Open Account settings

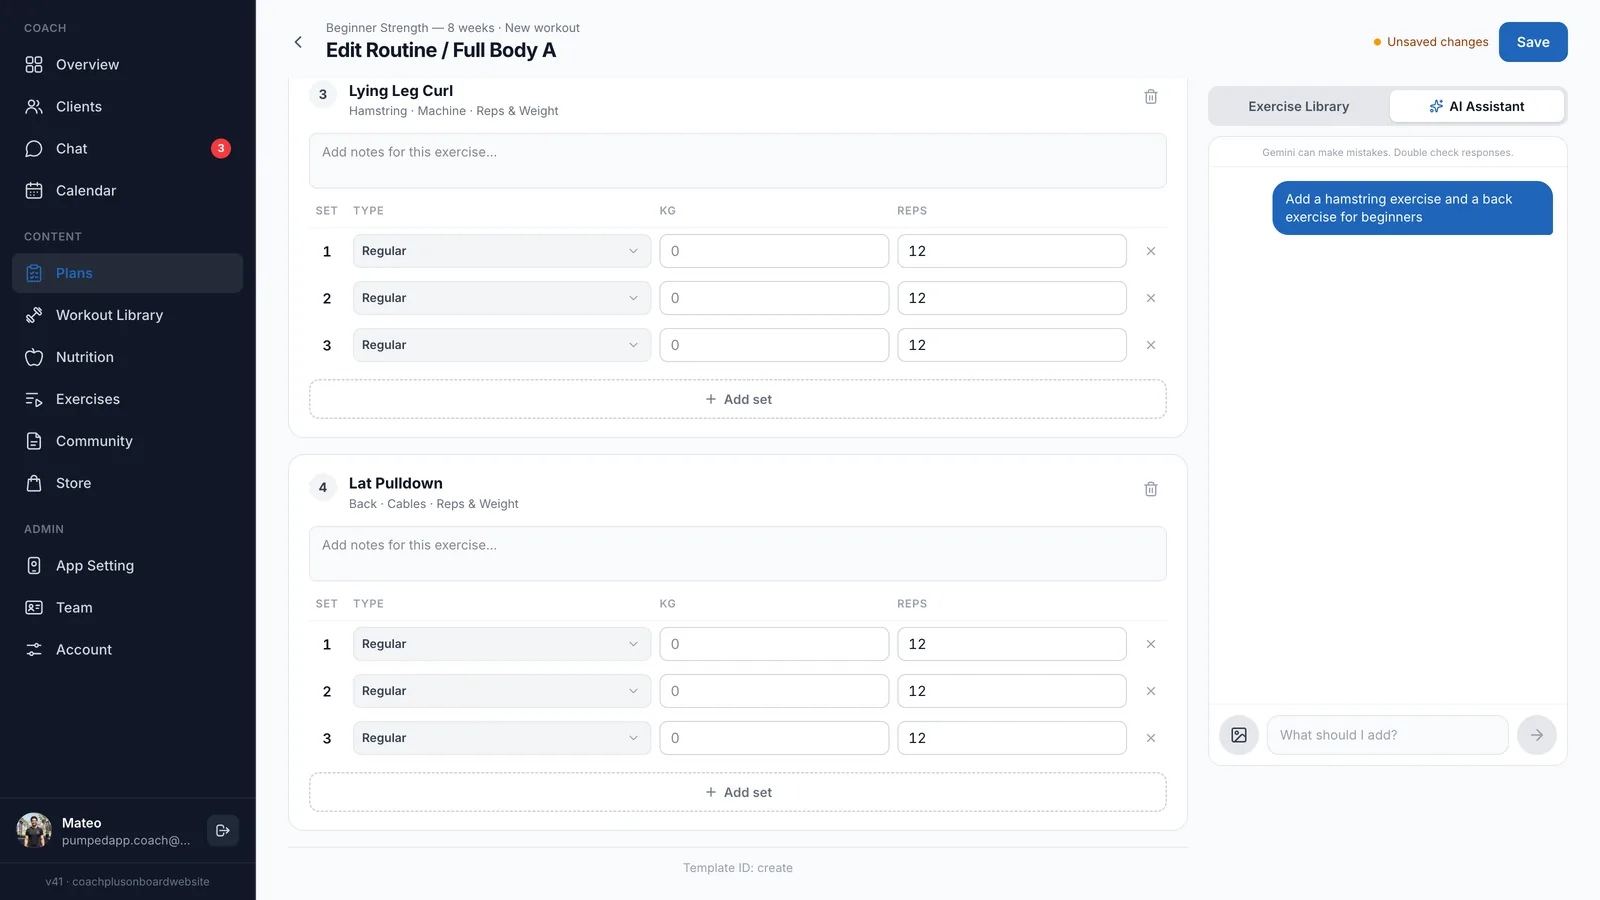127,650
